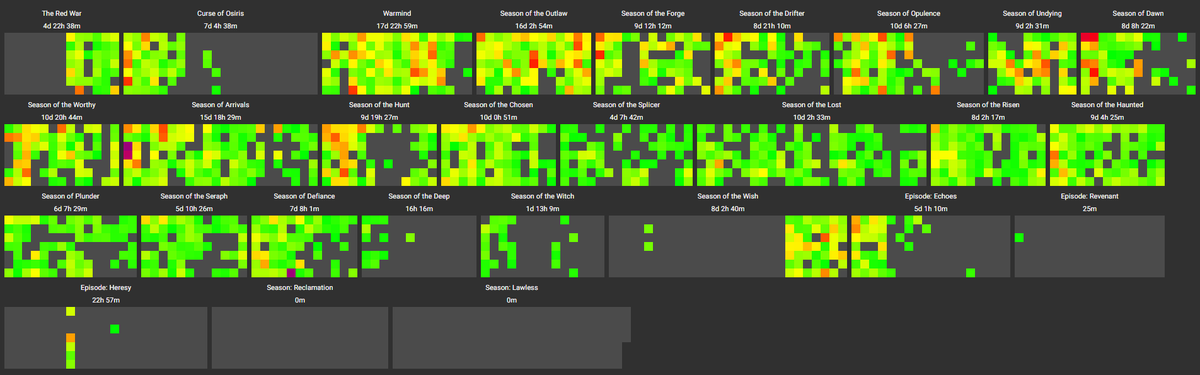Click "Season of the Seraph" label

pos(194,196)
